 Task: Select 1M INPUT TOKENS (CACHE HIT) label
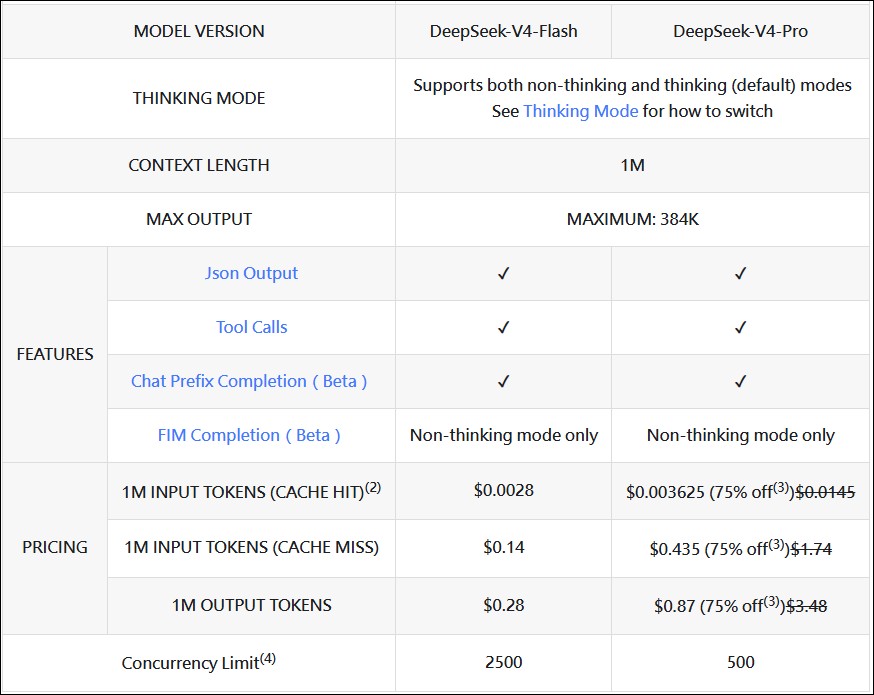tap(251, 490)
